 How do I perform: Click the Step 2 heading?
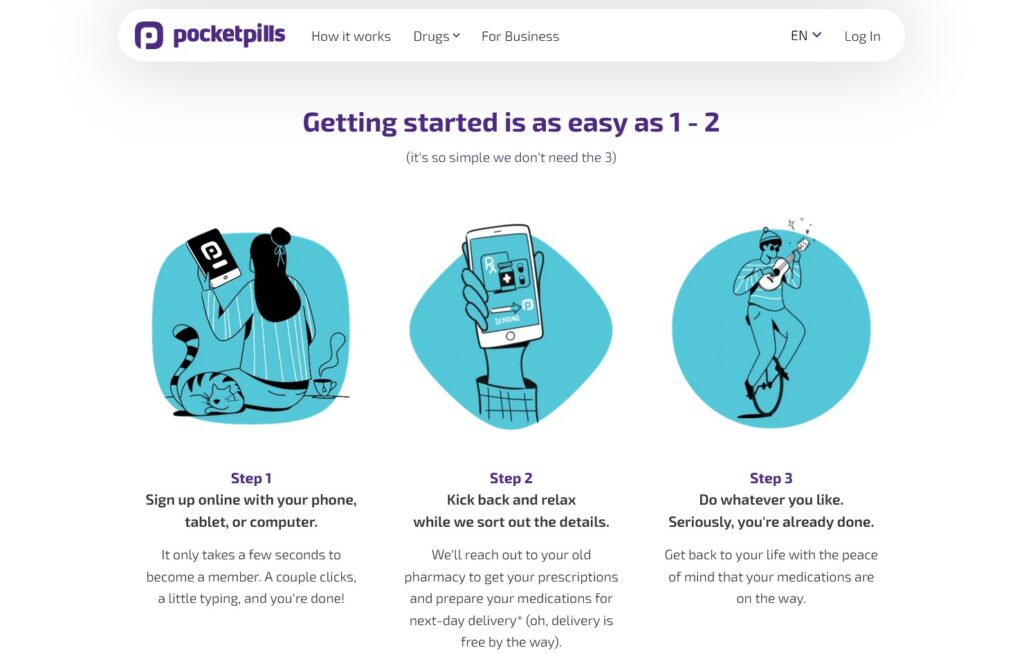pyautogui.click(x=511, y=478)
